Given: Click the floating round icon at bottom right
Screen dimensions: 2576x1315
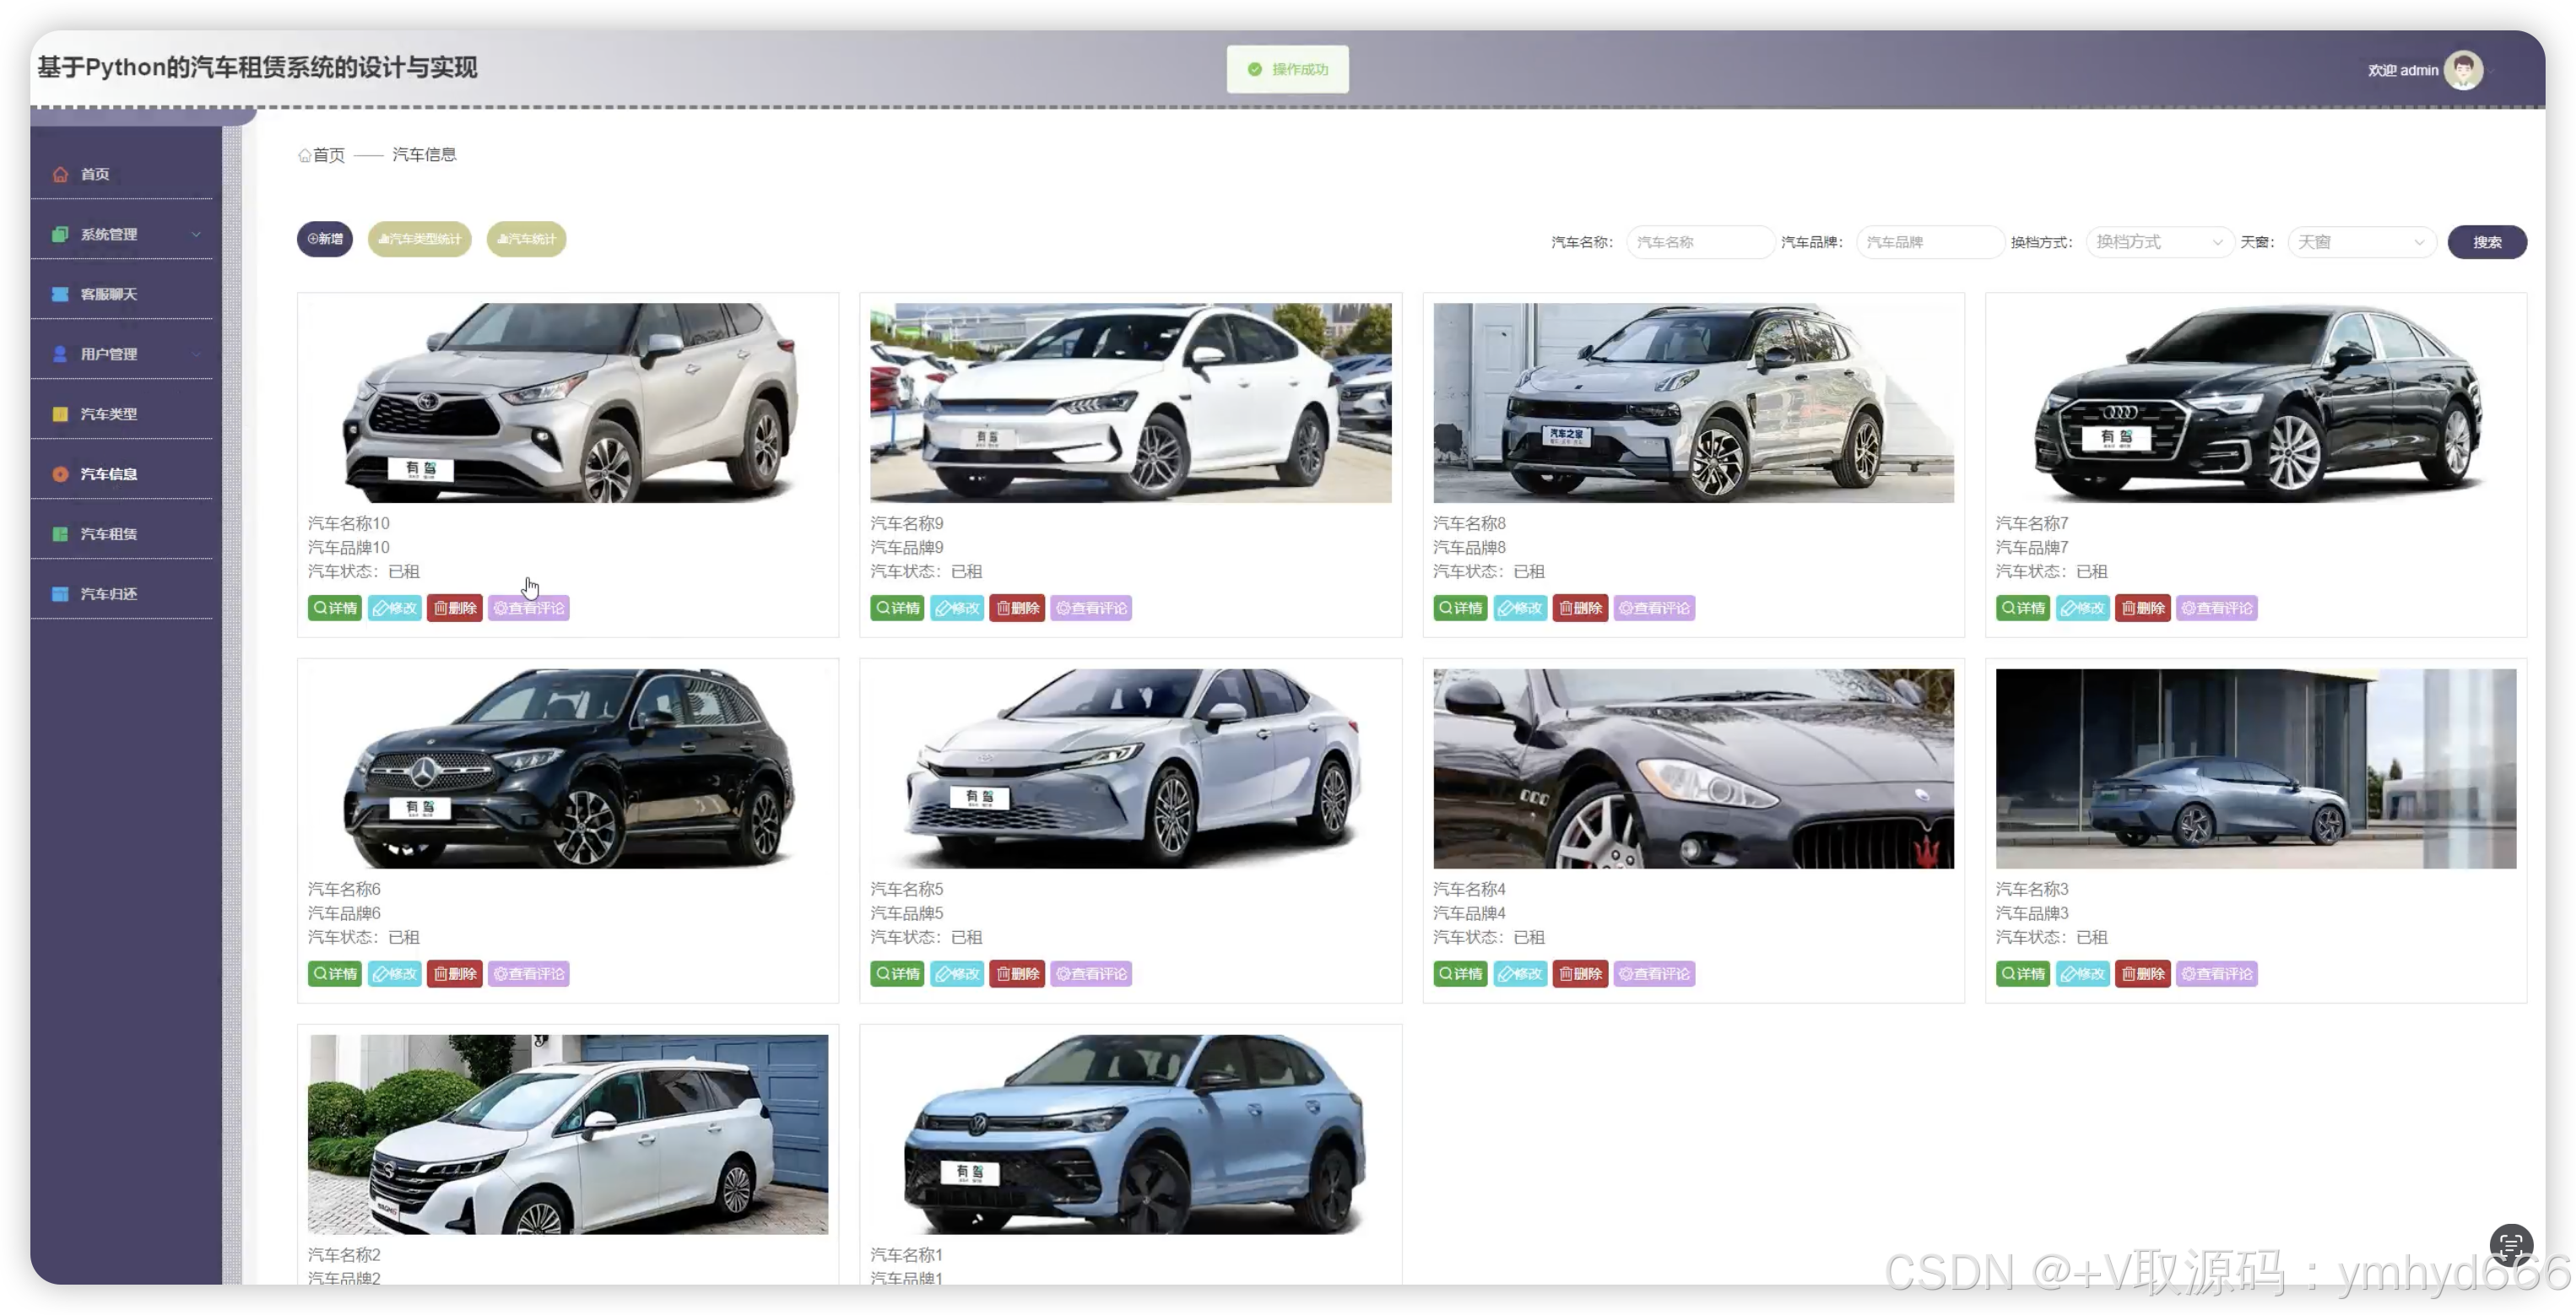Looking at the screenshot, I should (2510, 1245).
